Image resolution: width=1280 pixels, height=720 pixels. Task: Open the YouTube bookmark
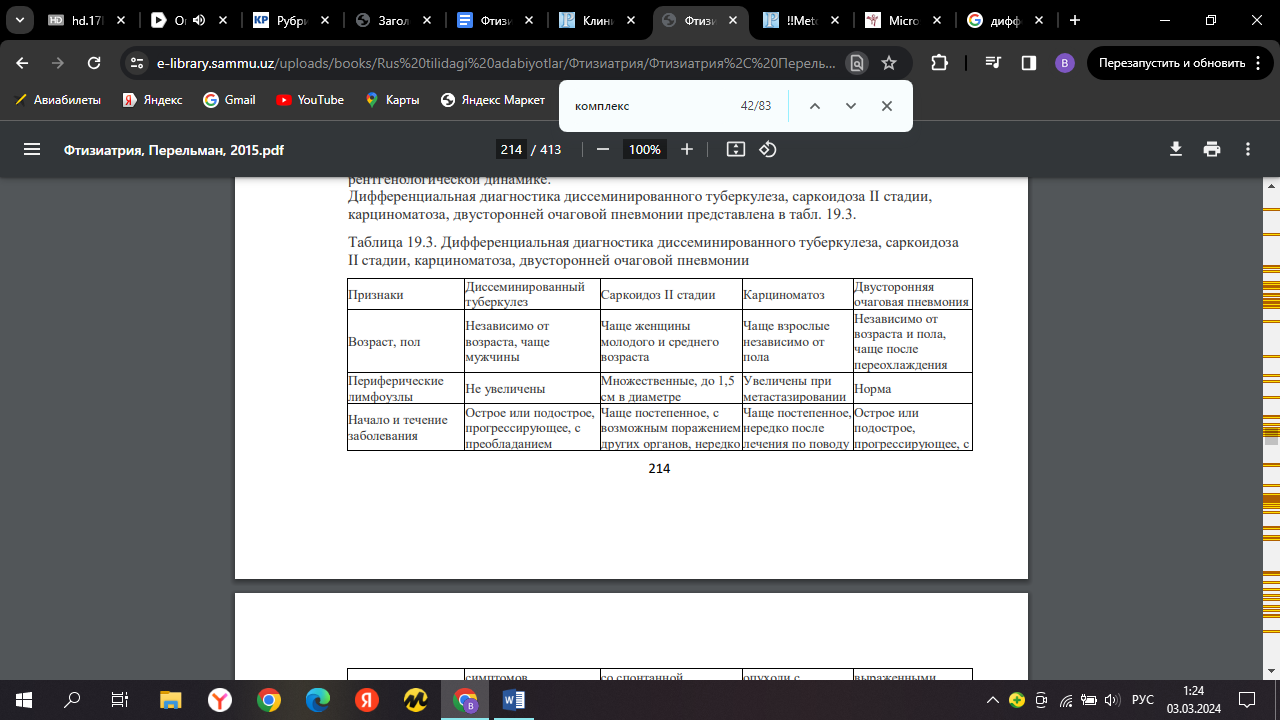pyautogui.click(x=310, y=100)
